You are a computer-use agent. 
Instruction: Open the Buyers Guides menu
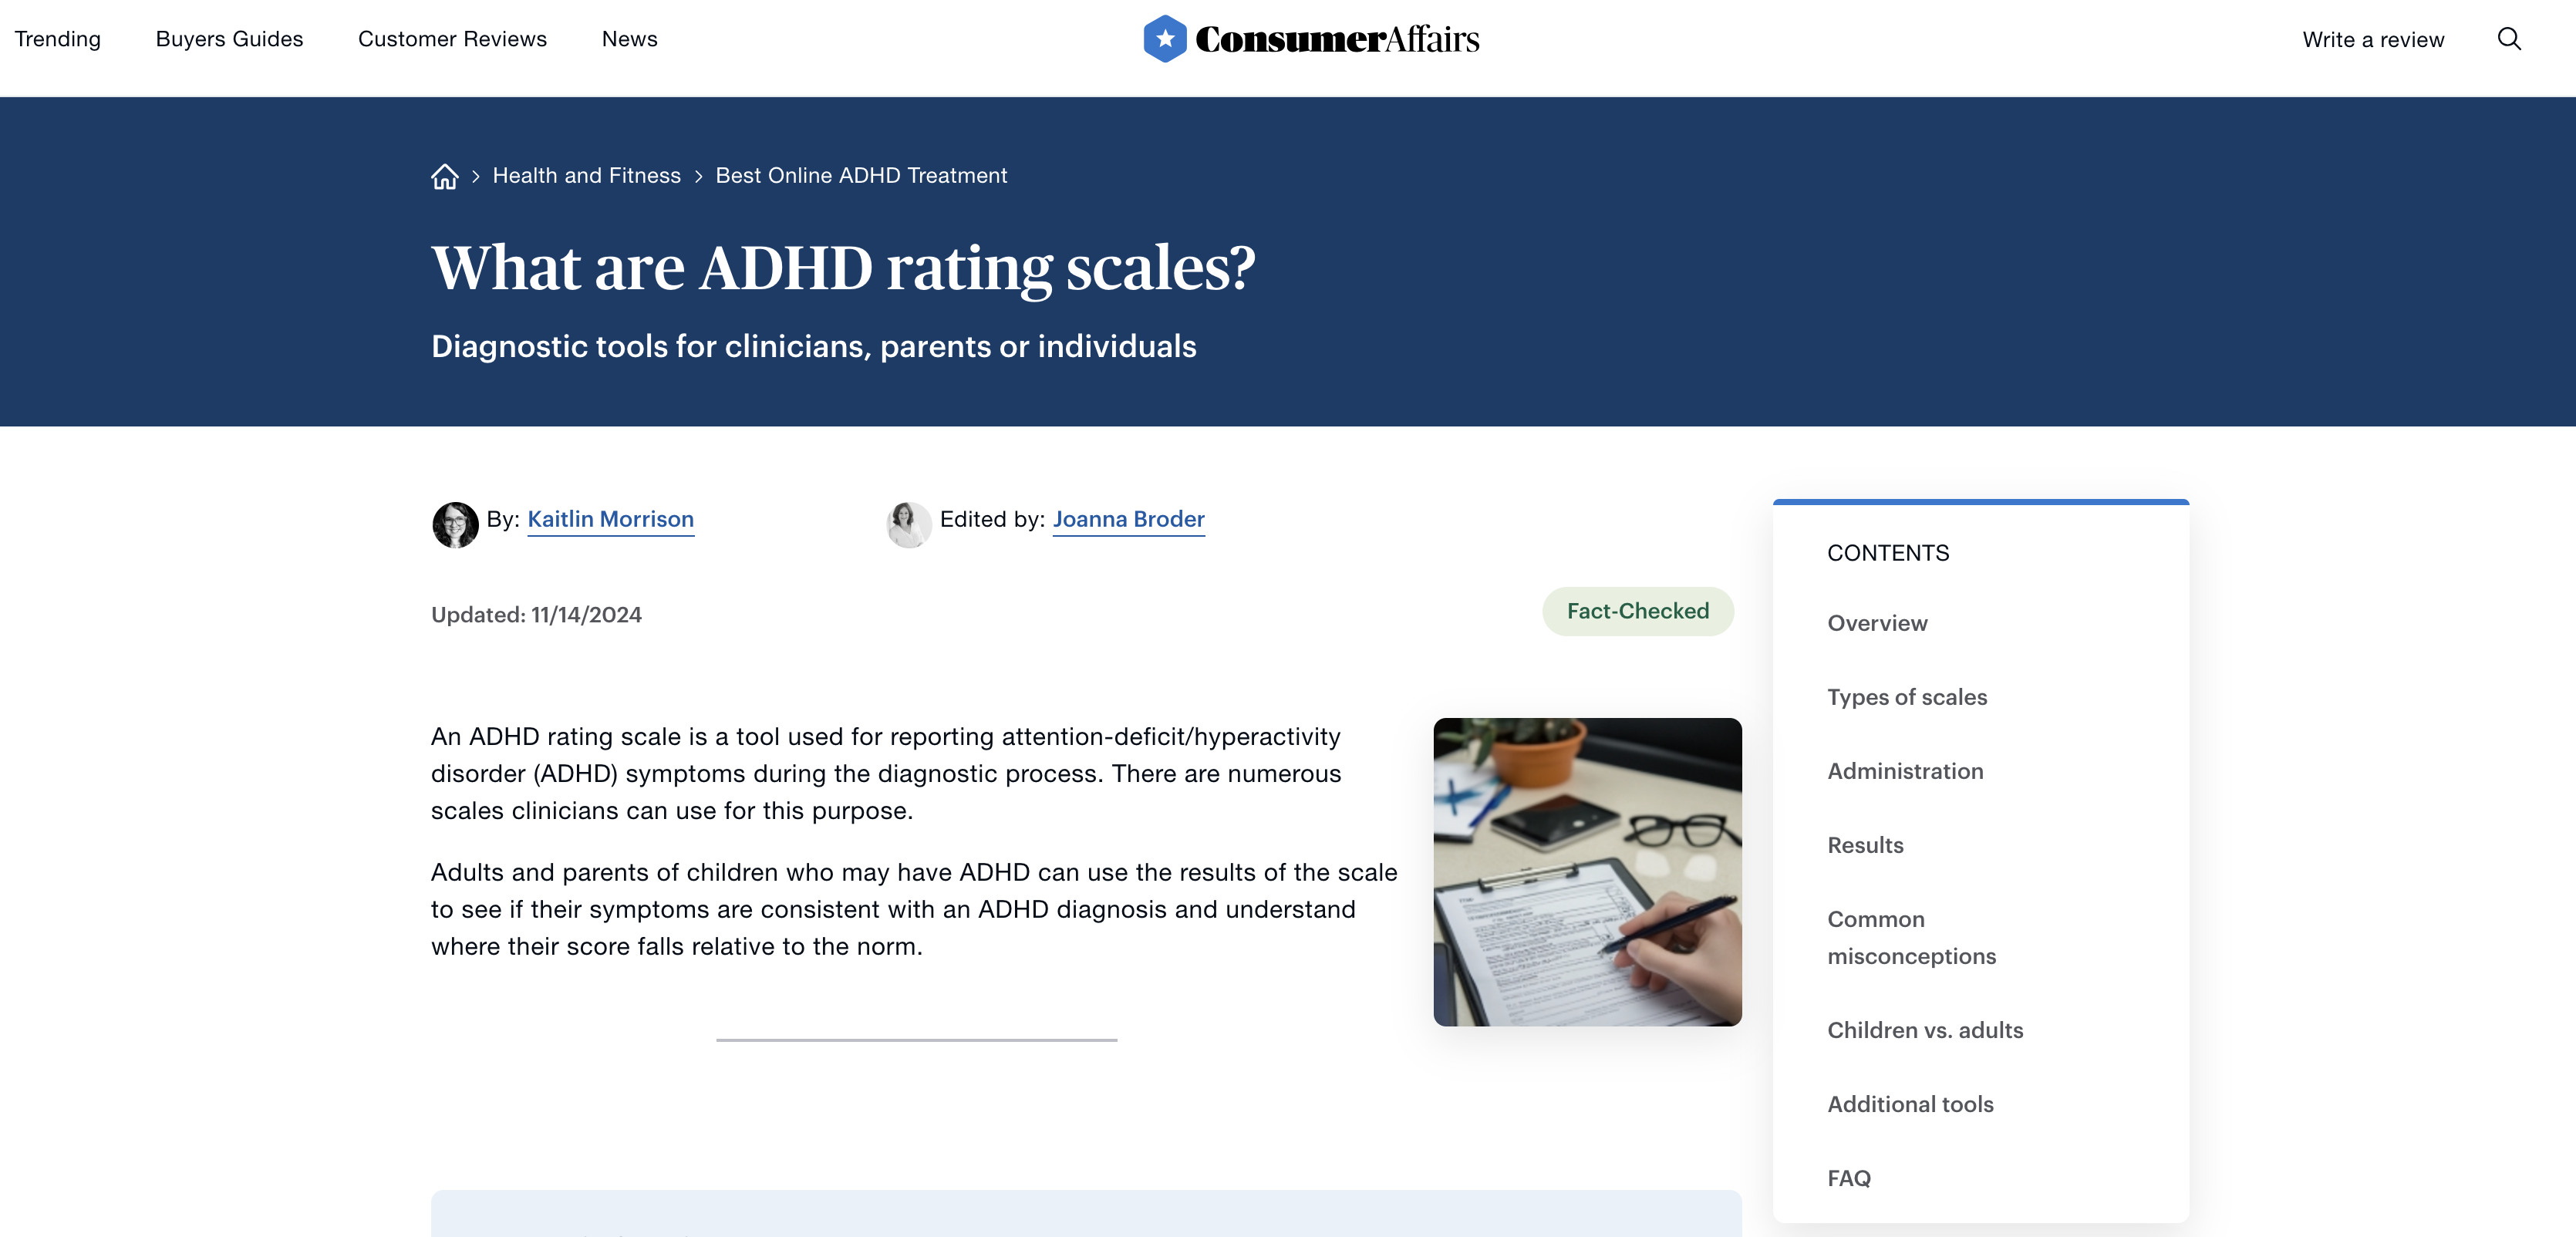point(229,39)
